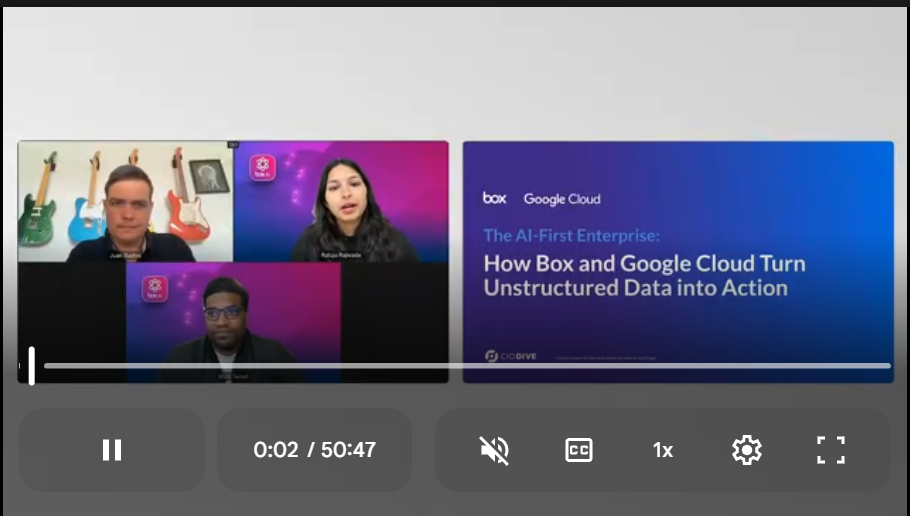Click the woman speaker's video tile
Viewport: 910px width, 516px height.
(x=341, y=201)
